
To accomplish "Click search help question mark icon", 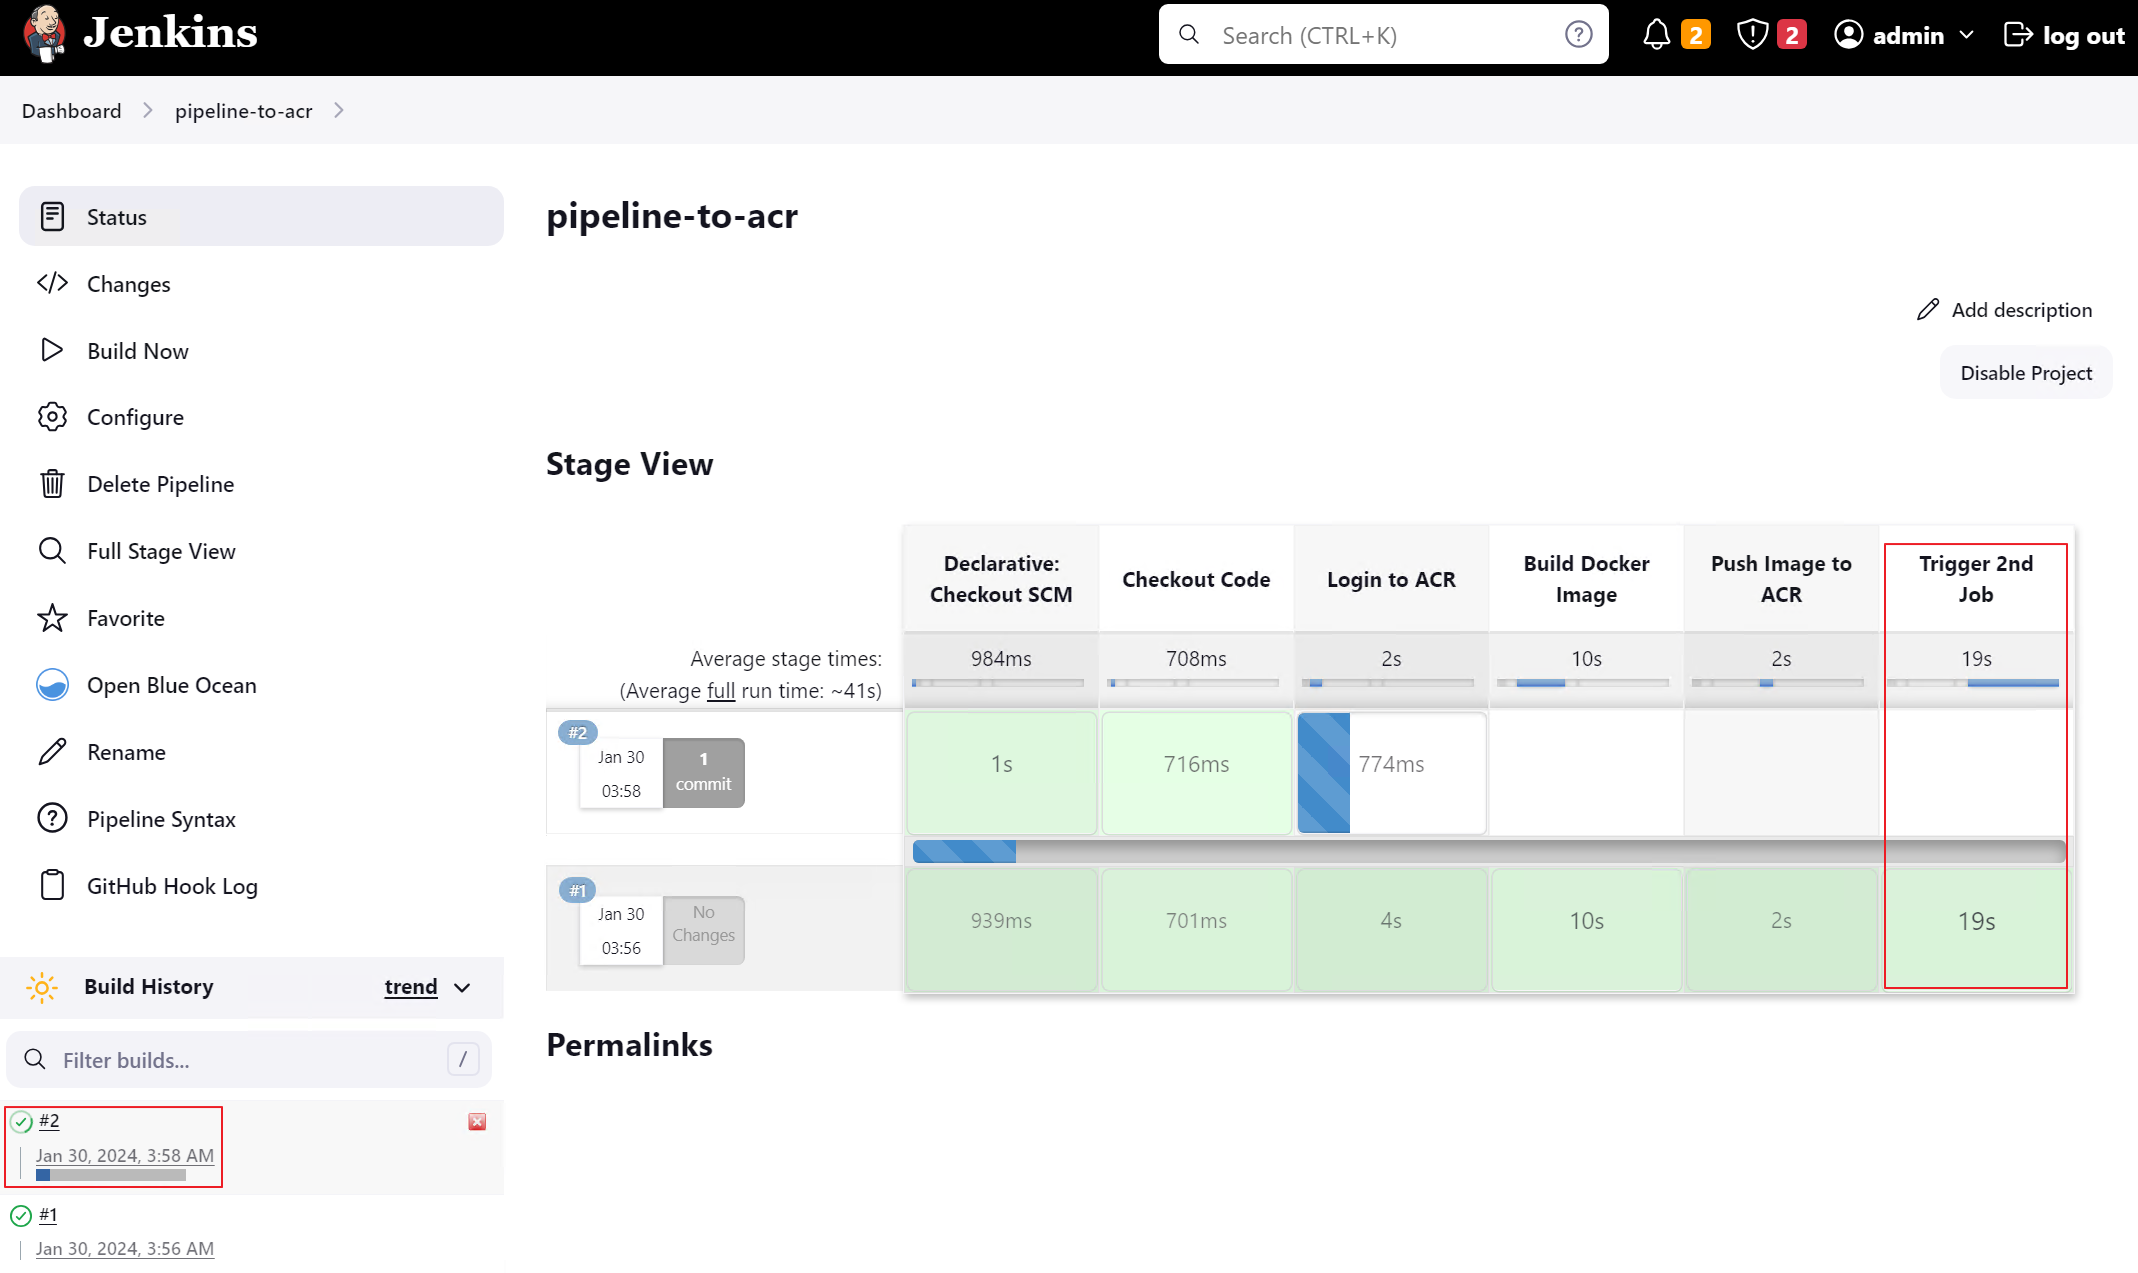I will click(x=1578, y=35).
